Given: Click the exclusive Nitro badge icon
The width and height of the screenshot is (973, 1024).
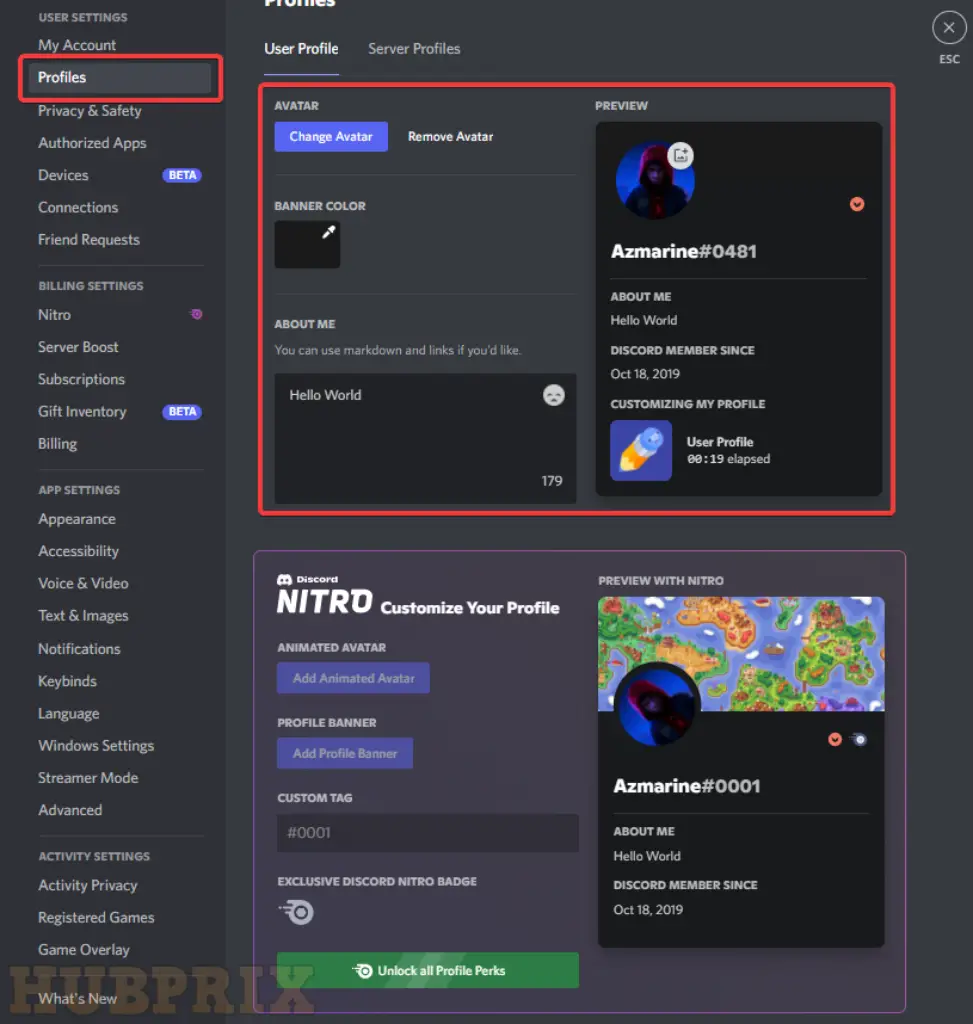Looking at the screenshot, I should (296, 912).
